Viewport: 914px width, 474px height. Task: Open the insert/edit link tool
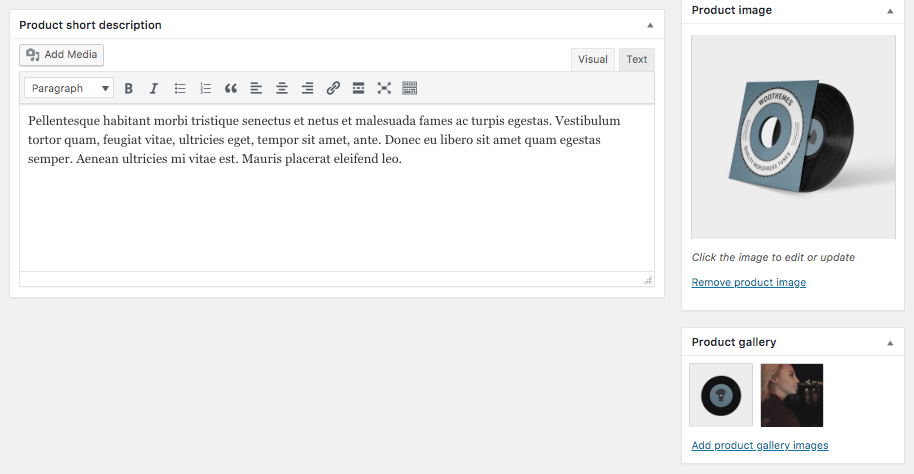333,88
